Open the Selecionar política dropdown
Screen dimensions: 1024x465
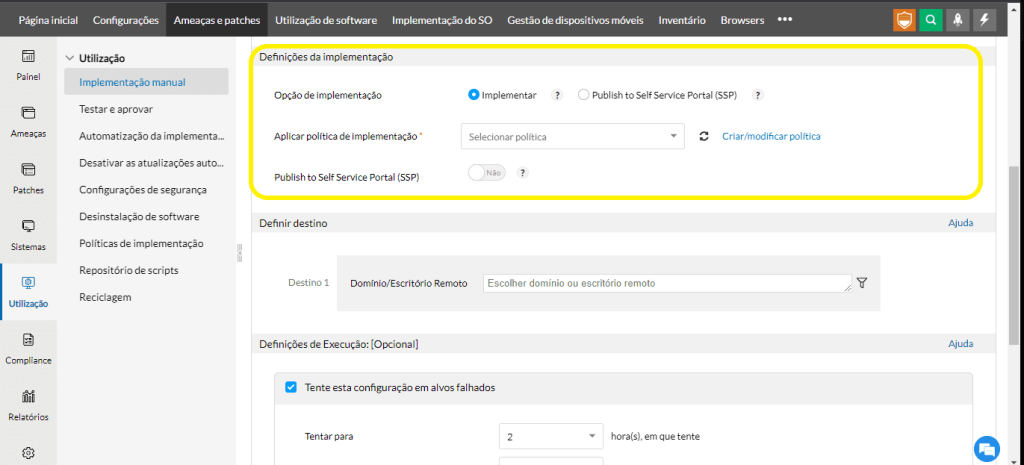tap(572, 136)
